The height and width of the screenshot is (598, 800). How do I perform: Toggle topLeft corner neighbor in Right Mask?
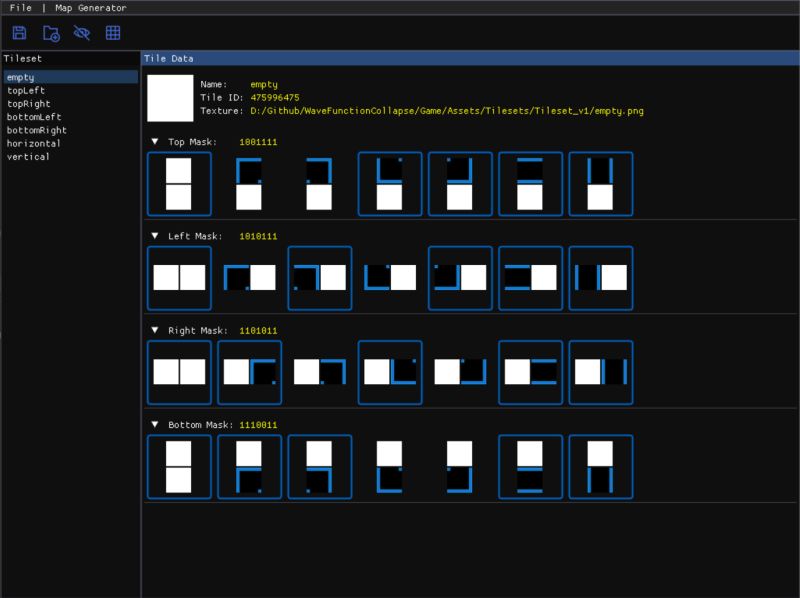pyautogui.click(x=249, y=372)
